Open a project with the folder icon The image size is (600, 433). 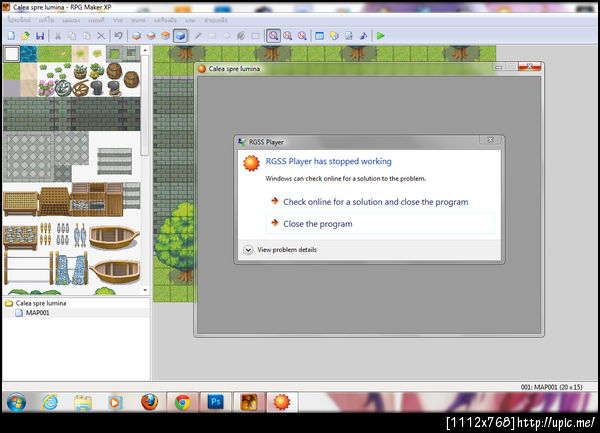[x=26, y=36]
